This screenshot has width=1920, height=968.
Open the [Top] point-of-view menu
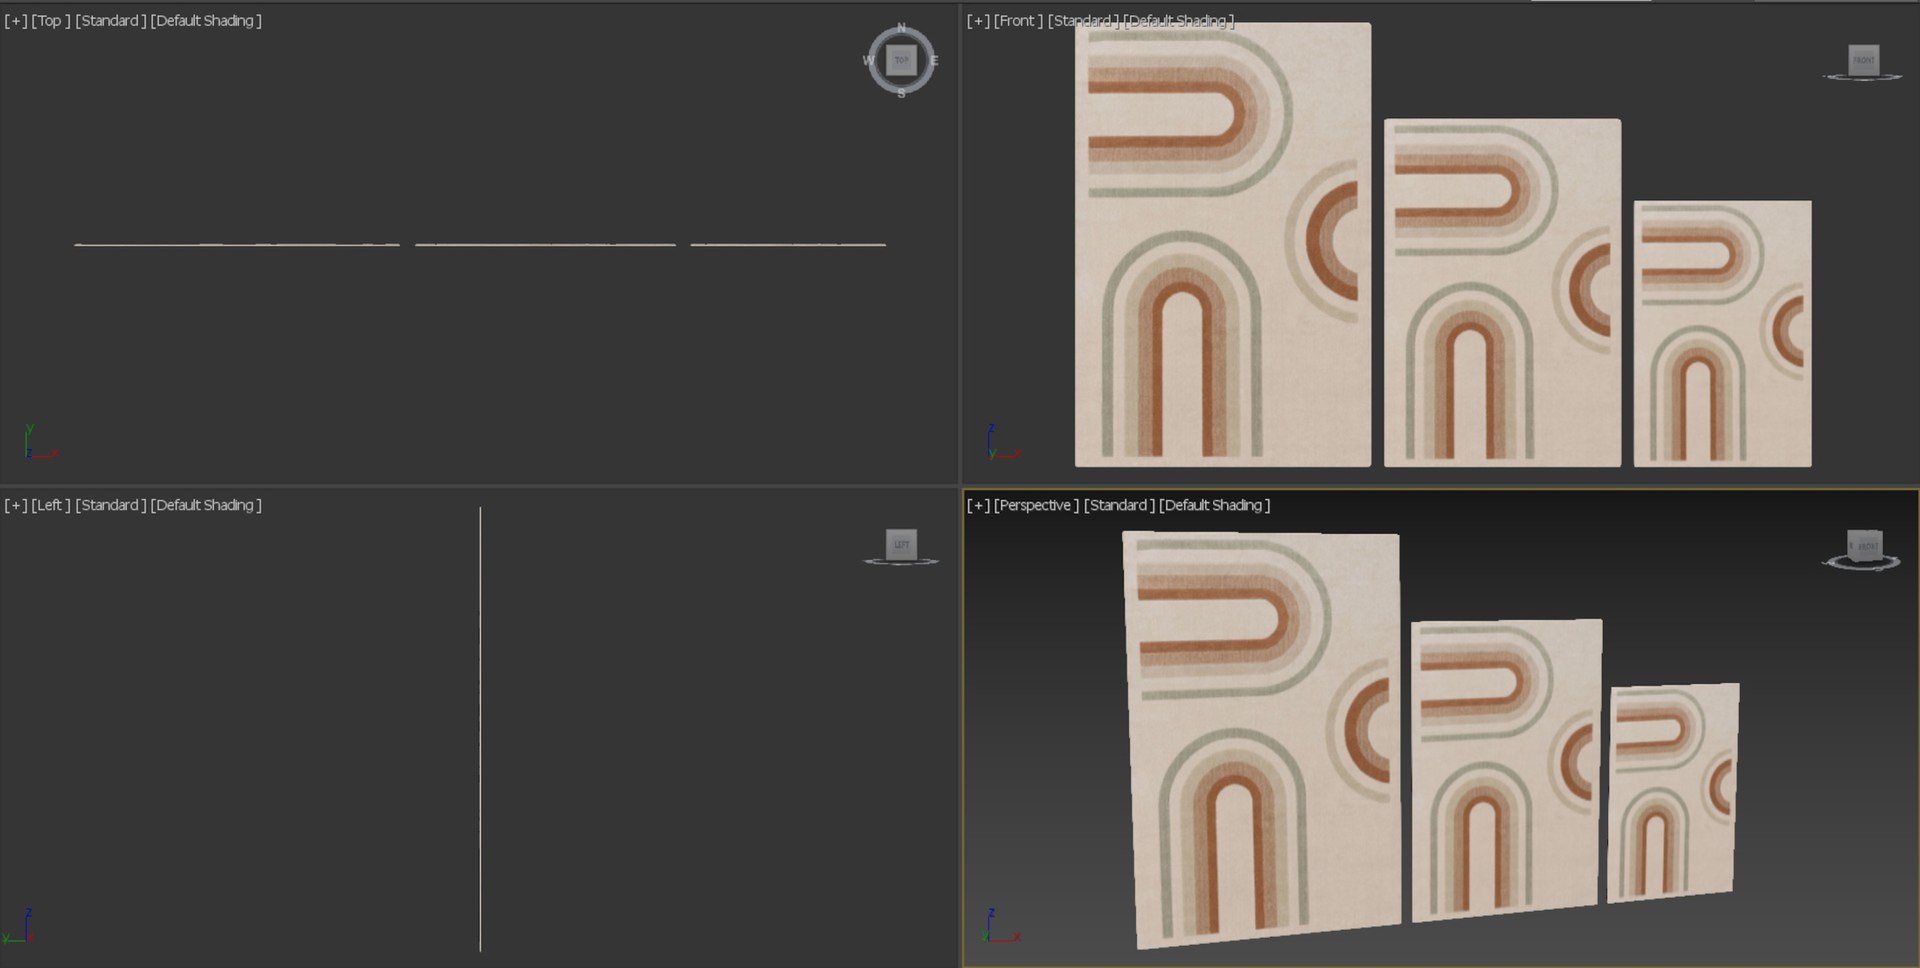click(x=51, y=20)
